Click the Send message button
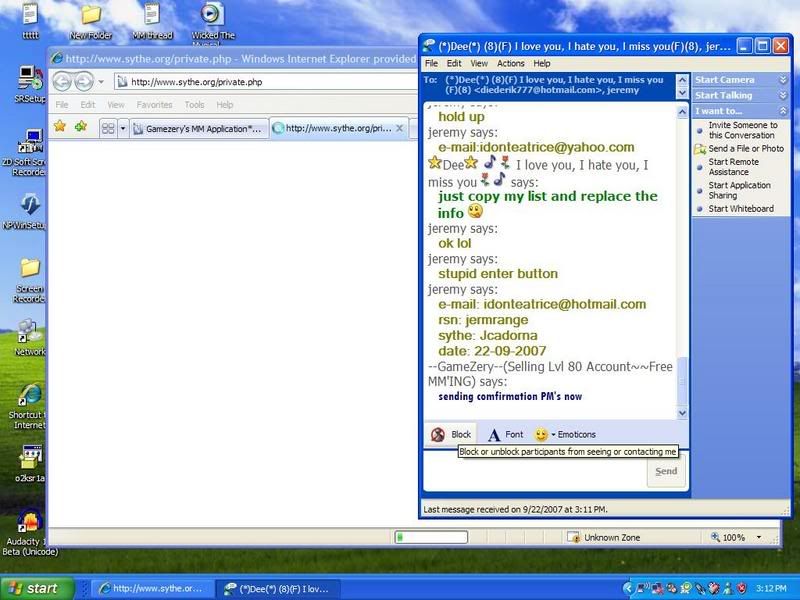Image resolution: width=800 pixels, height=600 pixels. [x=666, y=471]
